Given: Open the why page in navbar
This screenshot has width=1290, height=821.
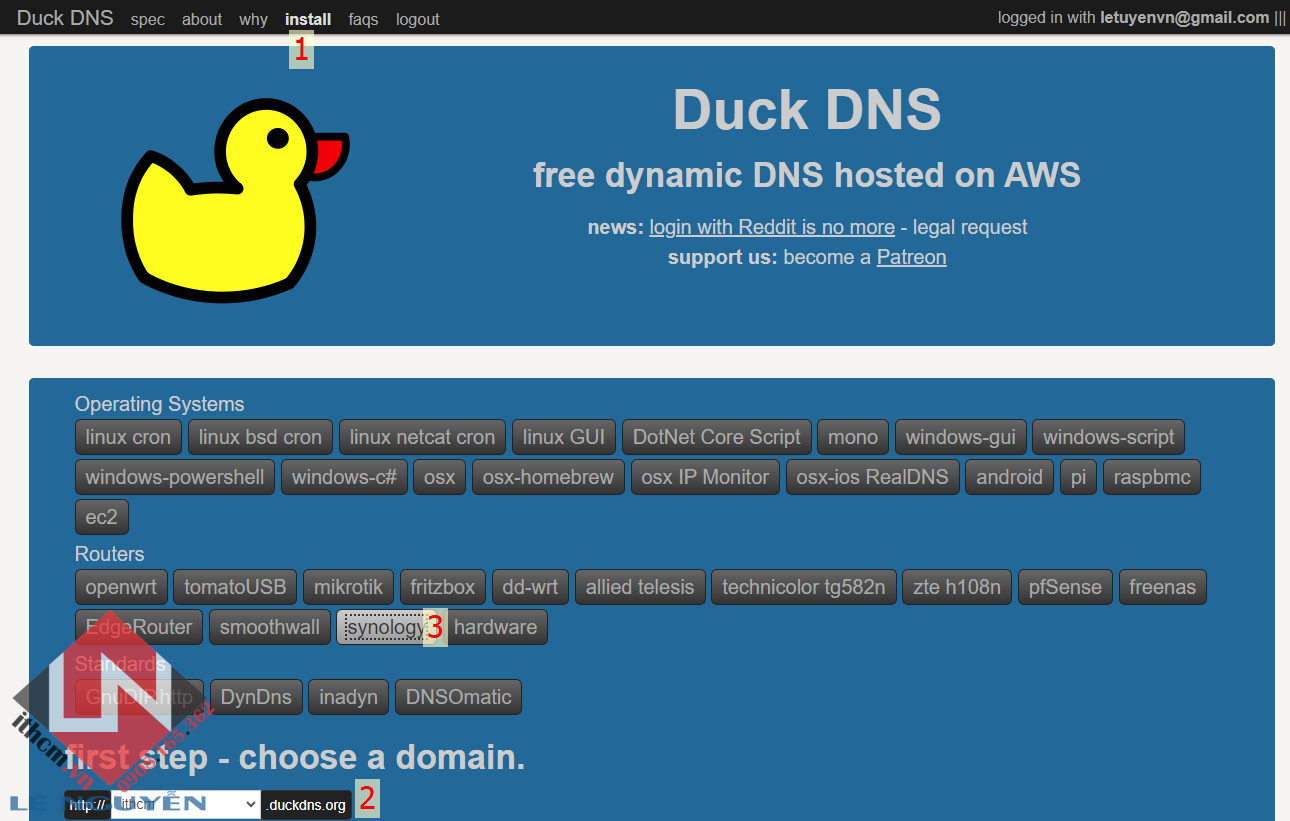Looking at the screenshot, I should pyautogui.click(x=254, y=19).
